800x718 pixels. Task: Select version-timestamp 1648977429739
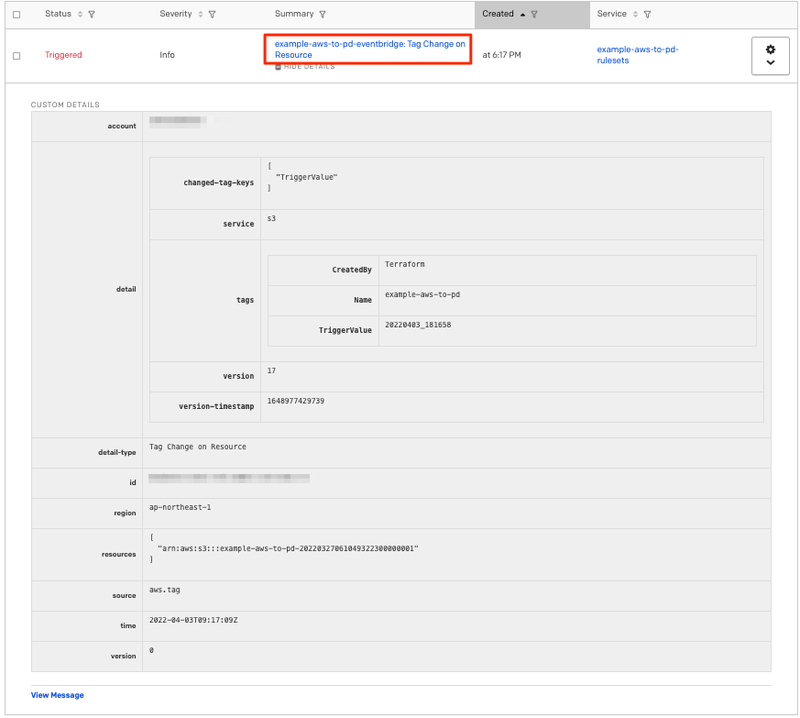coord(296,401)
